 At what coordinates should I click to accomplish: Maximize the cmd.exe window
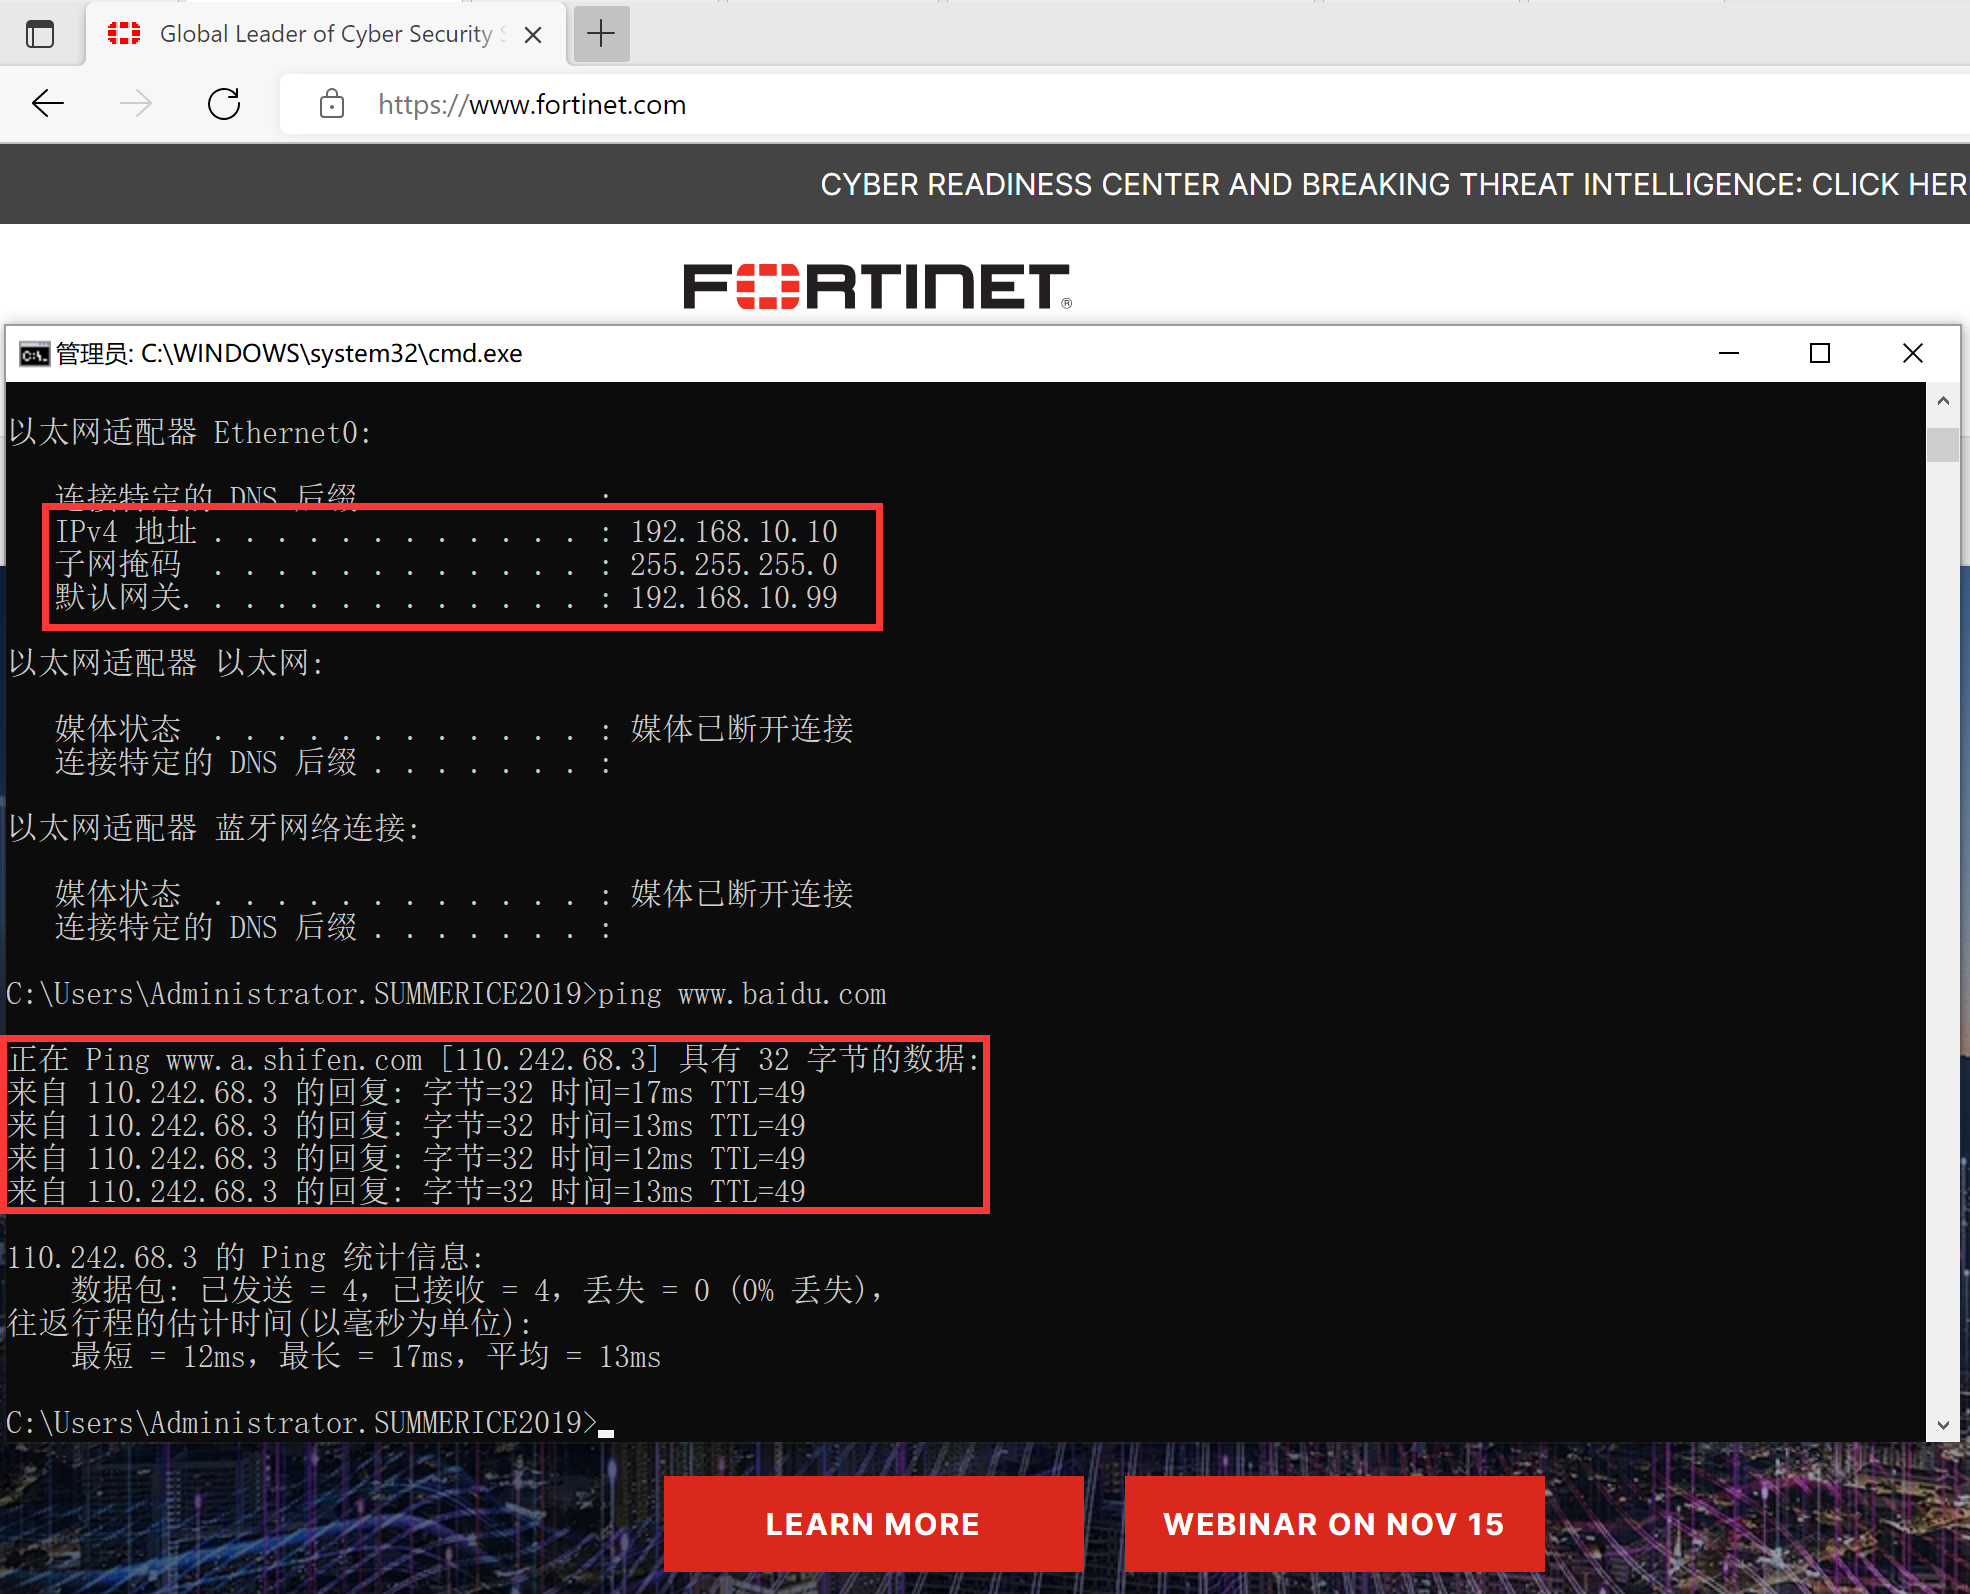coord(1820,353)
